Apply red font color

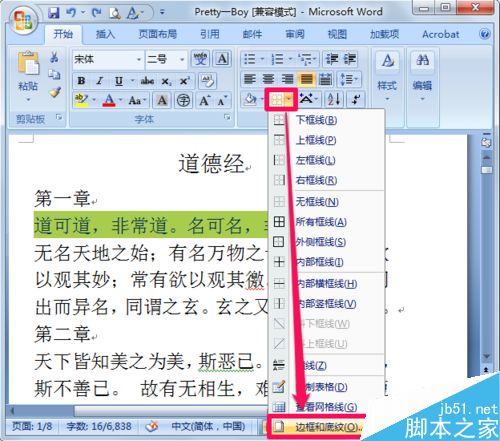coord(109,100)
